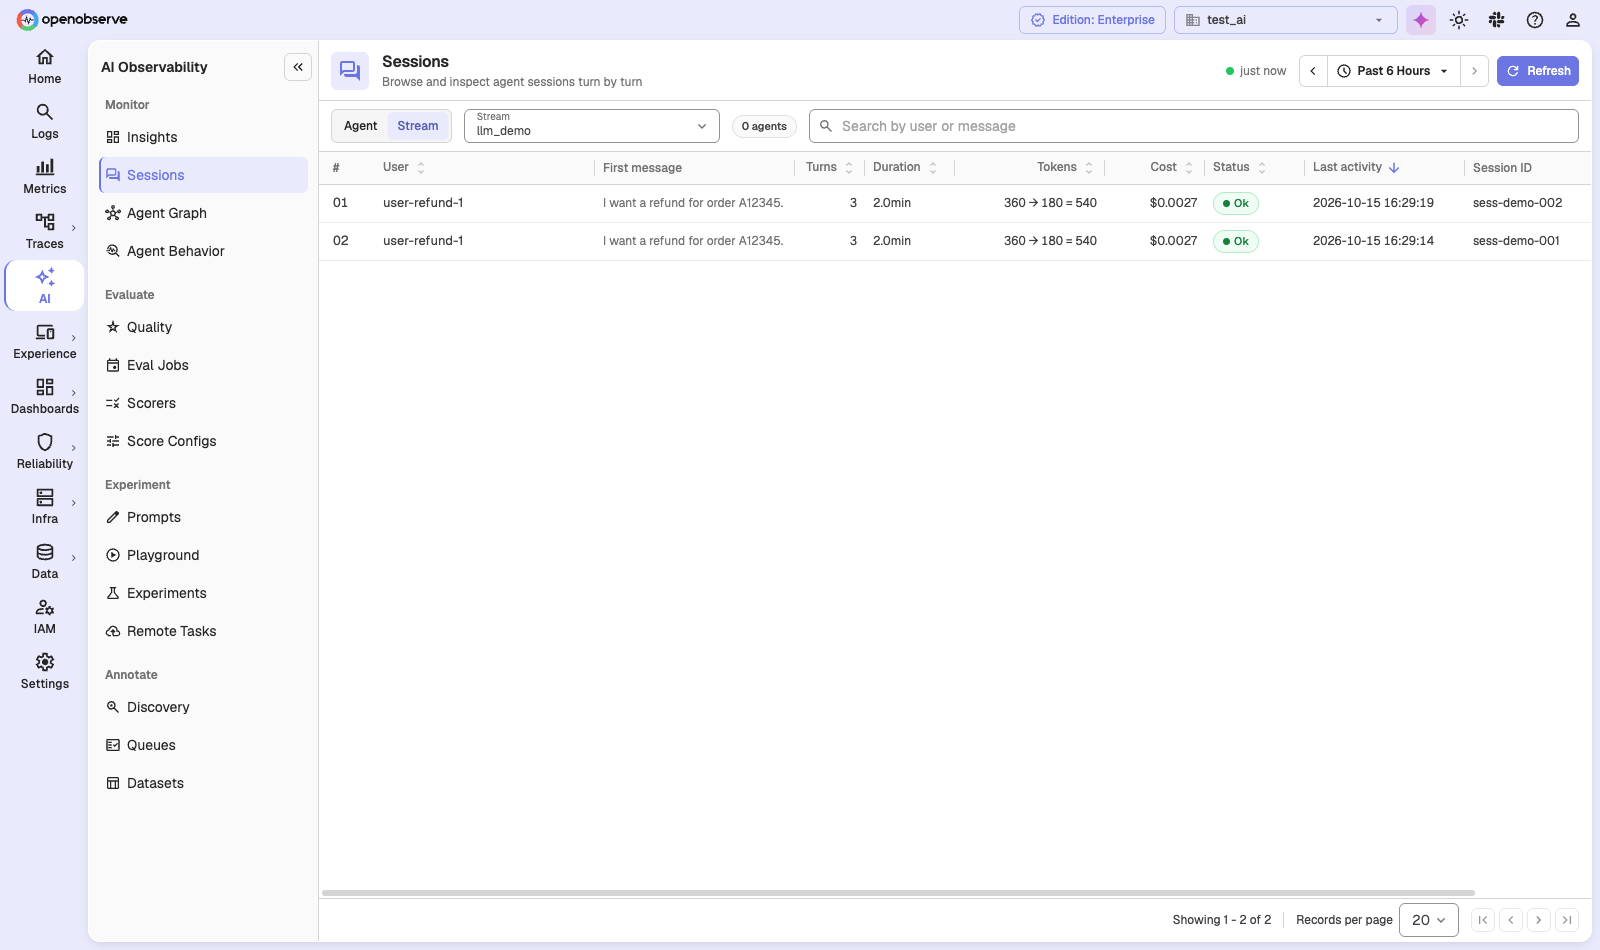This screenshot has width=1600, height=950.
Task: Open Remote Tasks menu item
Action: (x=203, y=631)
